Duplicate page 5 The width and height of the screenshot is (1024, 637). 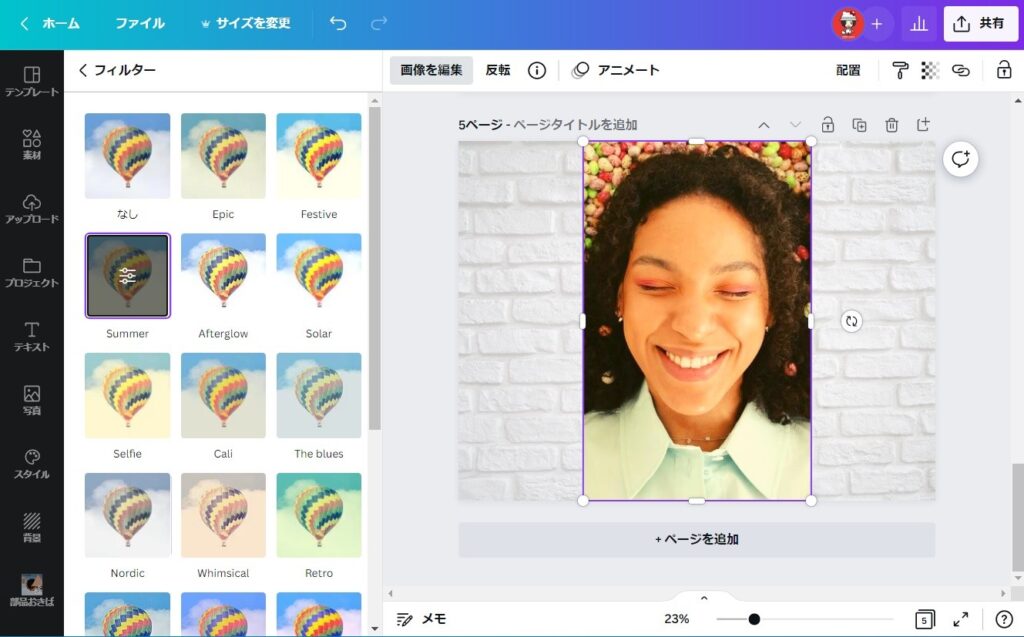pos(859,124)
